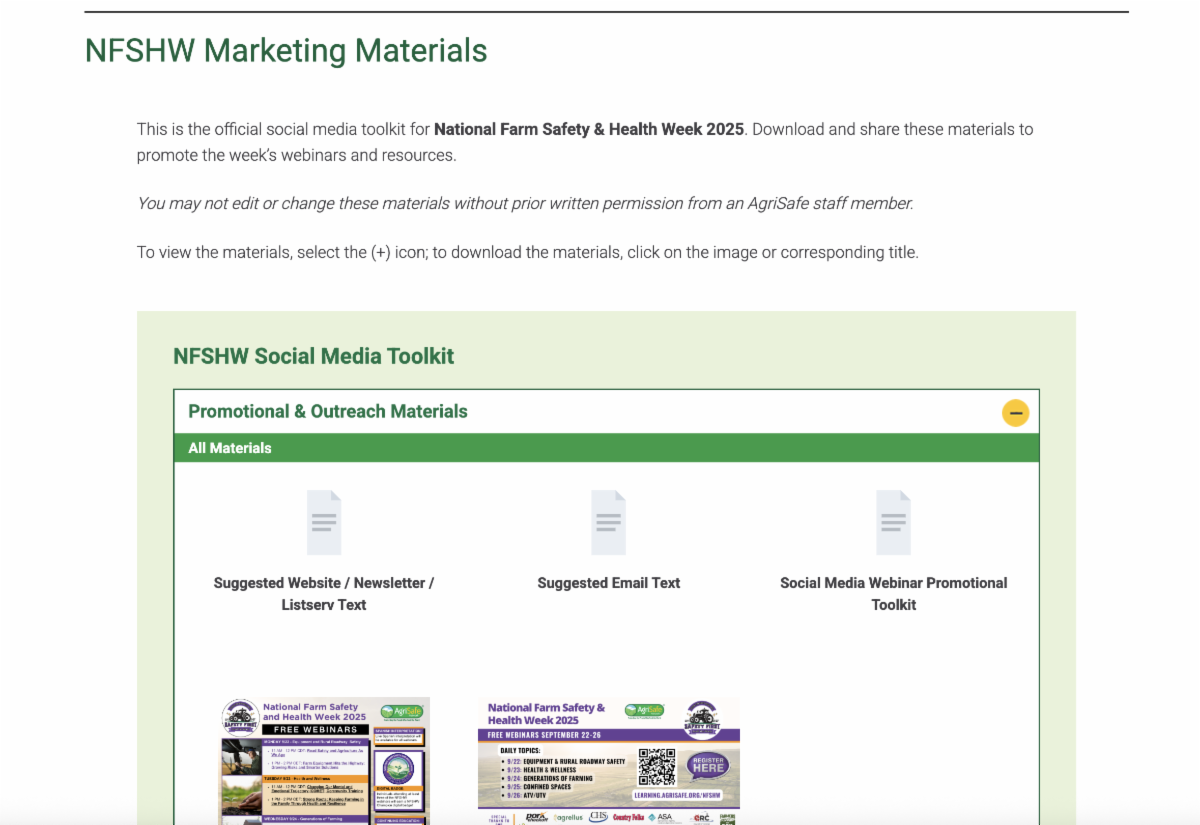The height and width of the screenshot is (825, 1200).
Task: Click bold text National Farm Safety & Health Week 2025
Action: tap(589, 129)
